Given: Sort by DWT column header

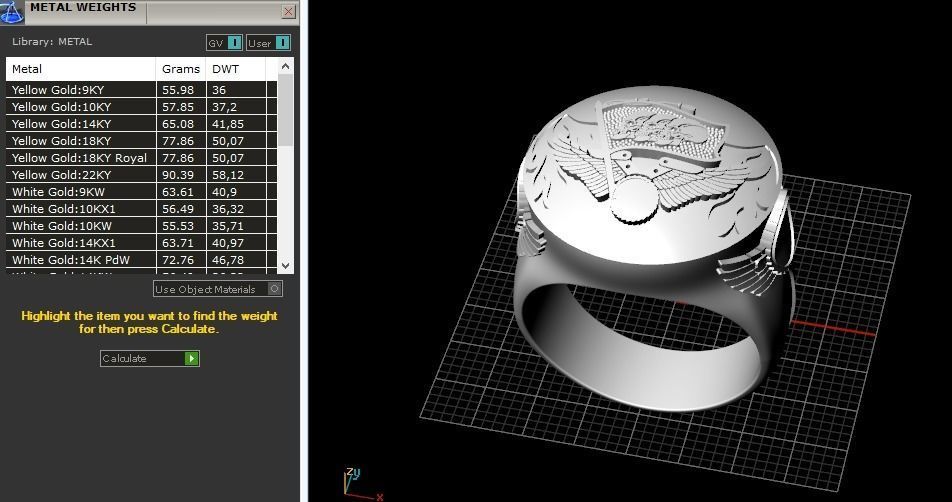Looking at the screenshot, I should (236, 69).
